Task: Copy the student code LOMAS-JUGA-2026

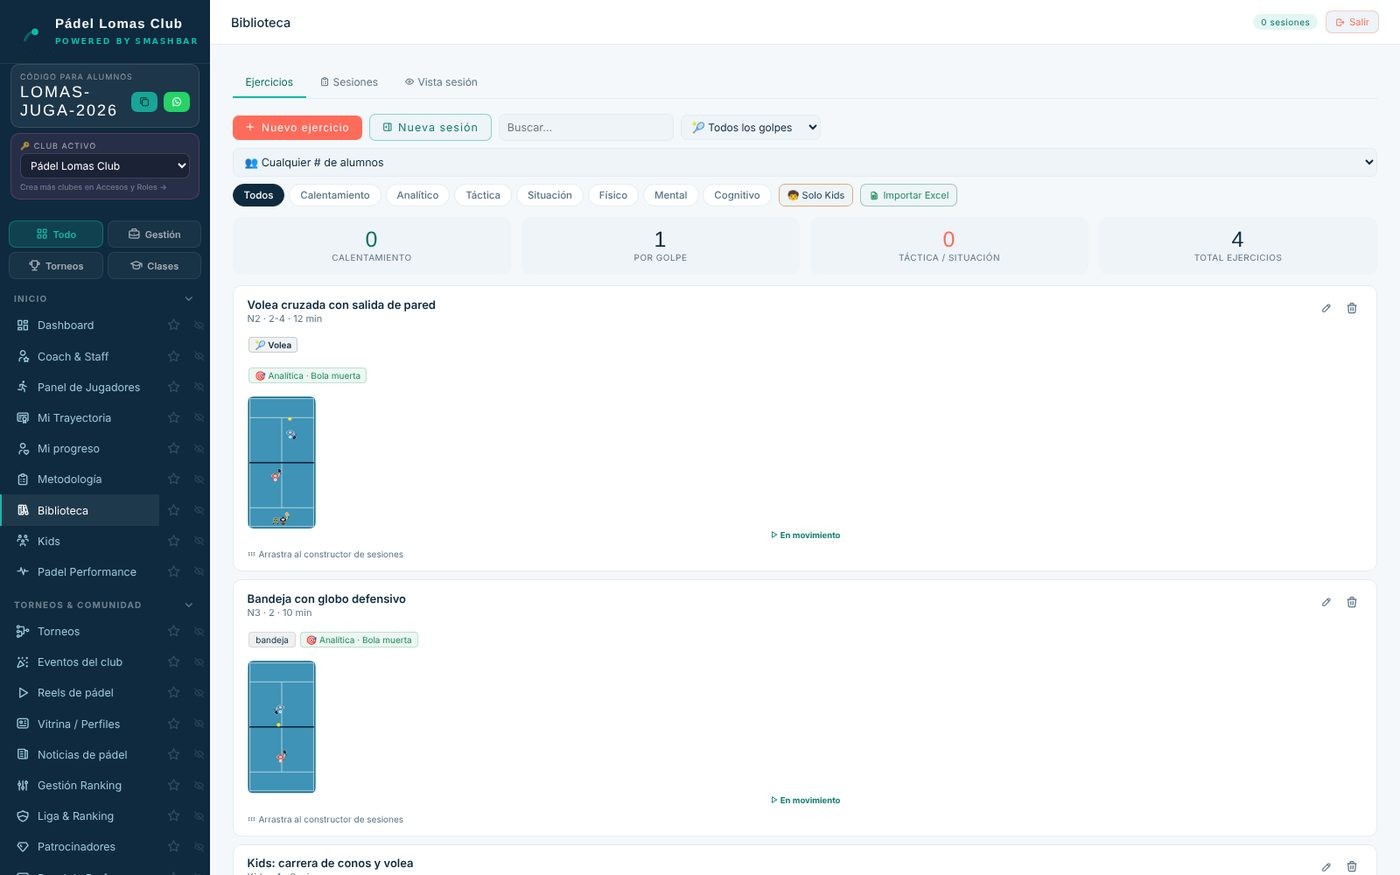Action: click(x=144, y=102)
